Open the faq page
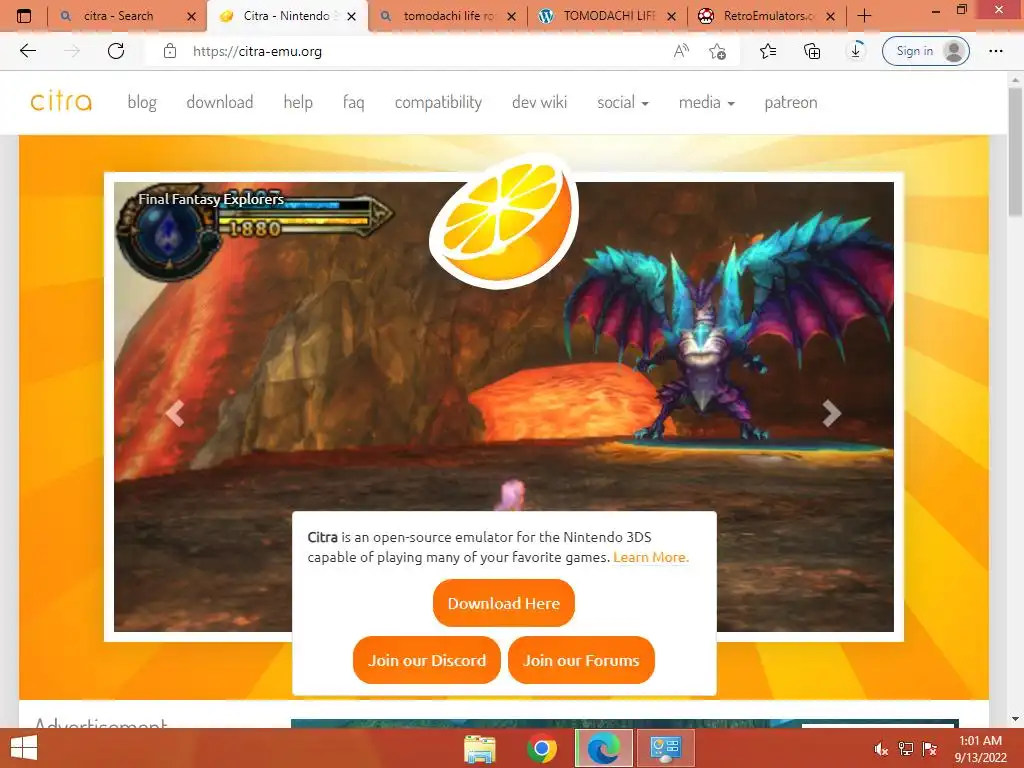Viewport: 1024px width, 768px height. point(353,103)
